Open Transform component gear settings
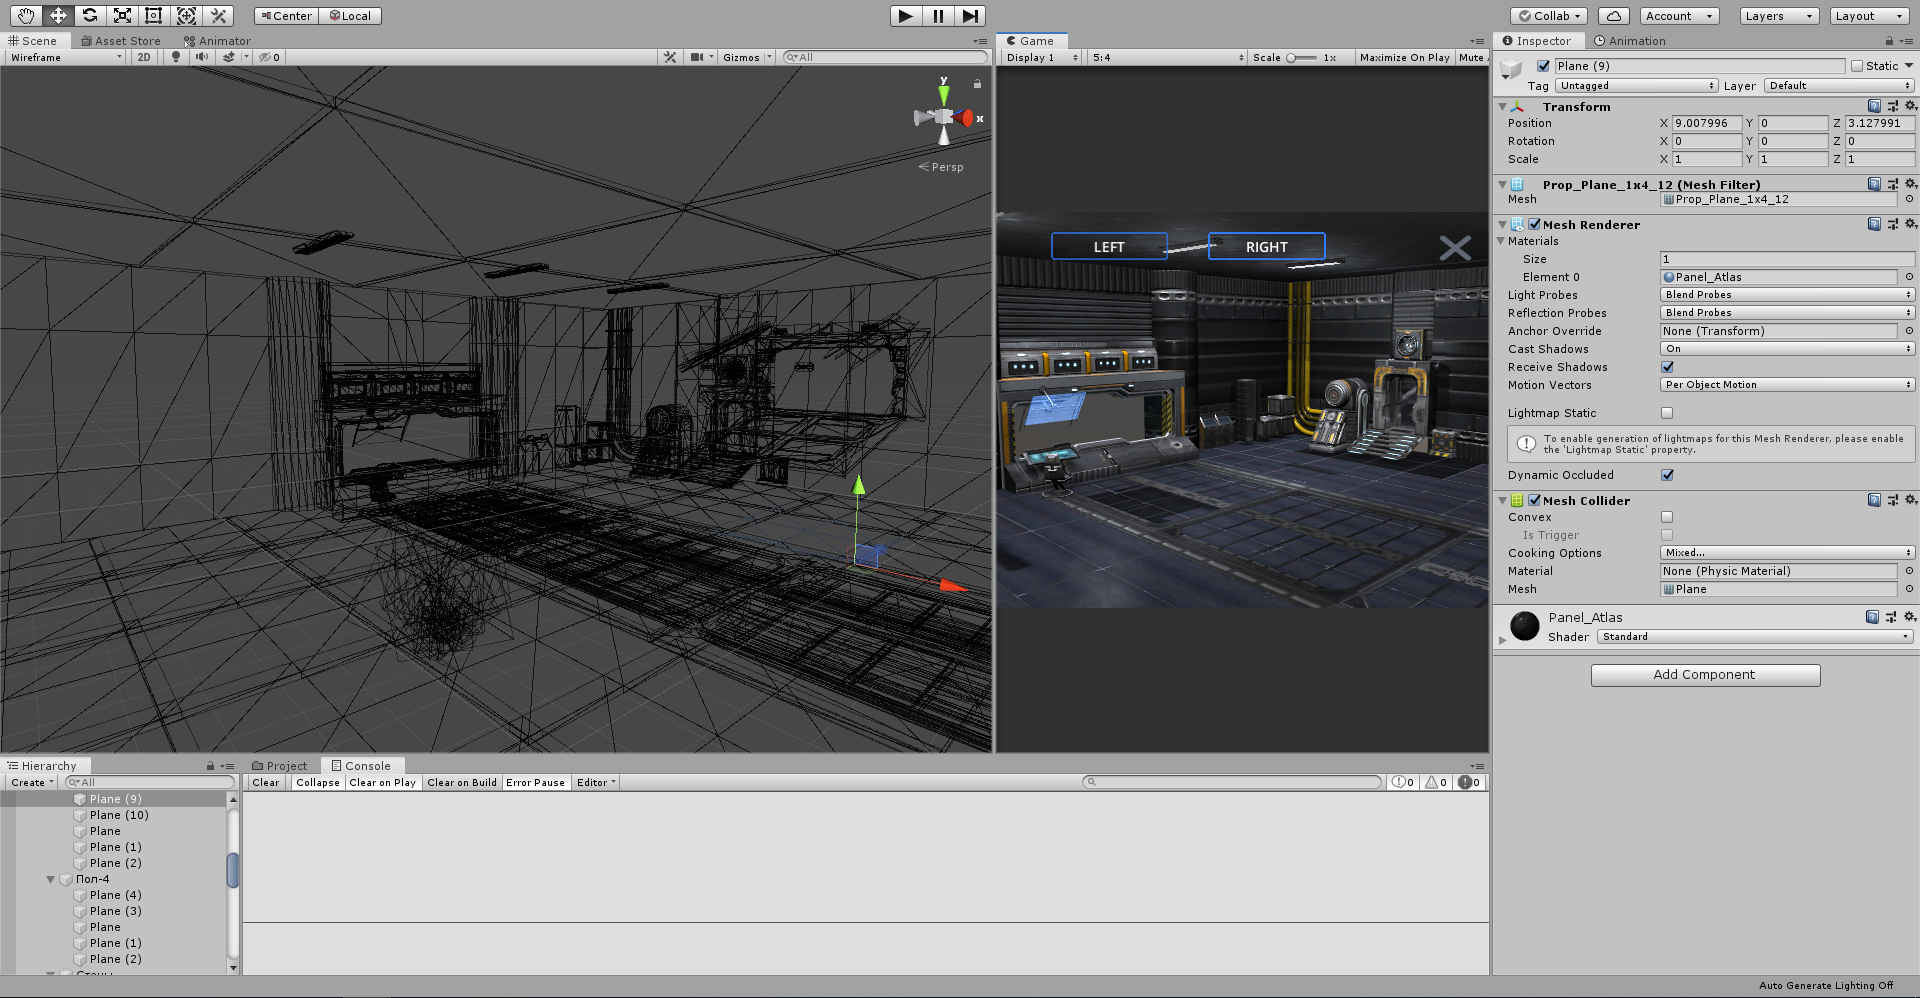1920x998 pixels. coord(1910,106)
